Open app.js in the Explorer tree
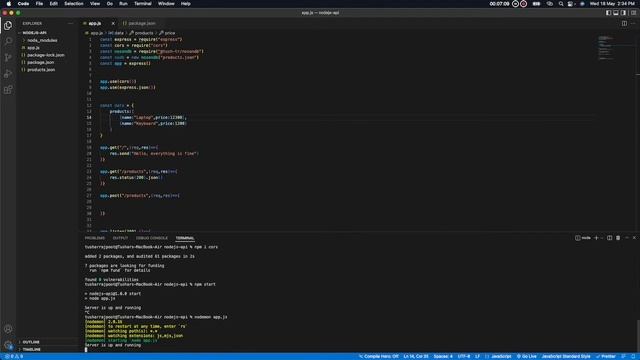 pyautogui.click(x=33, y=48)
